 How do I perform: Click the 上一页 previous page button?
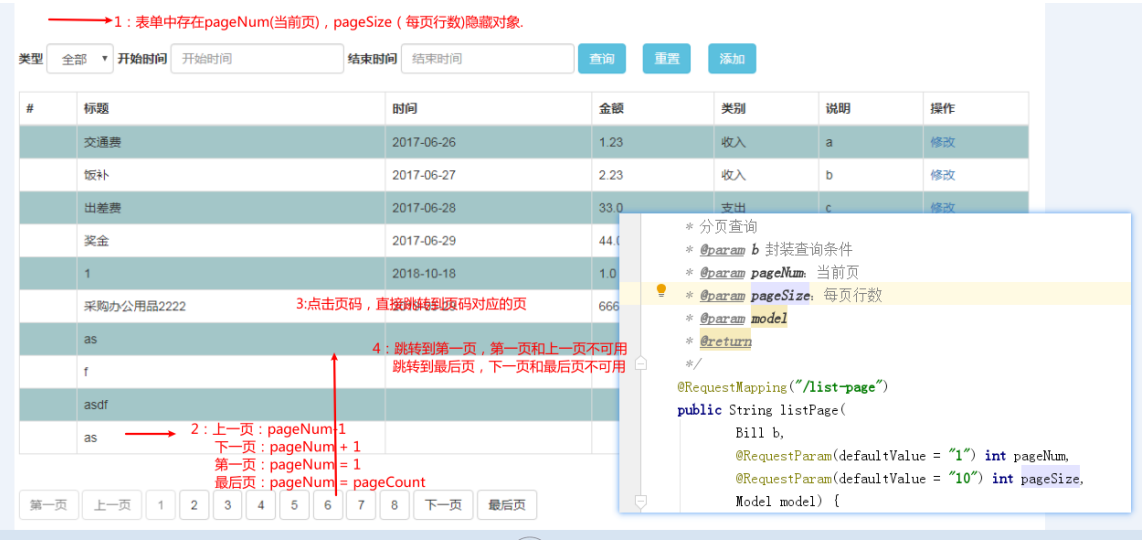(x=112, y=505)
